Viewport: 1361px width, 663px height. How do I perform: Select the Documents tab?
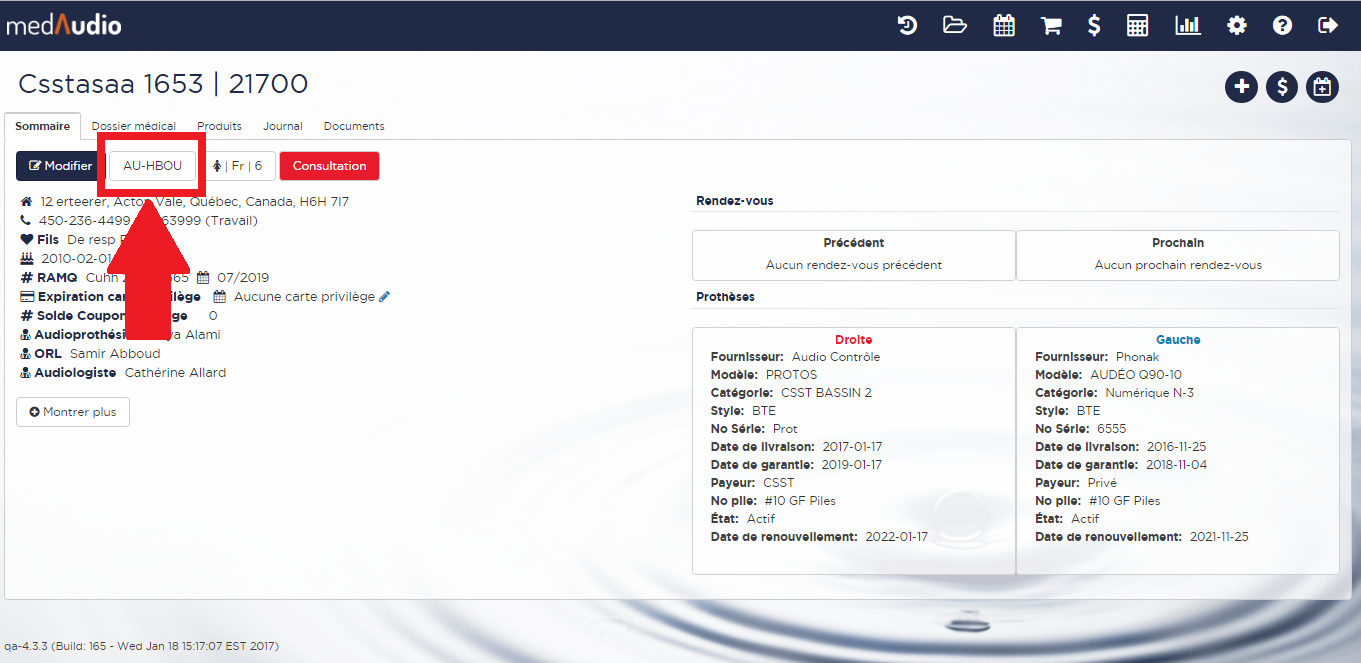354,126
